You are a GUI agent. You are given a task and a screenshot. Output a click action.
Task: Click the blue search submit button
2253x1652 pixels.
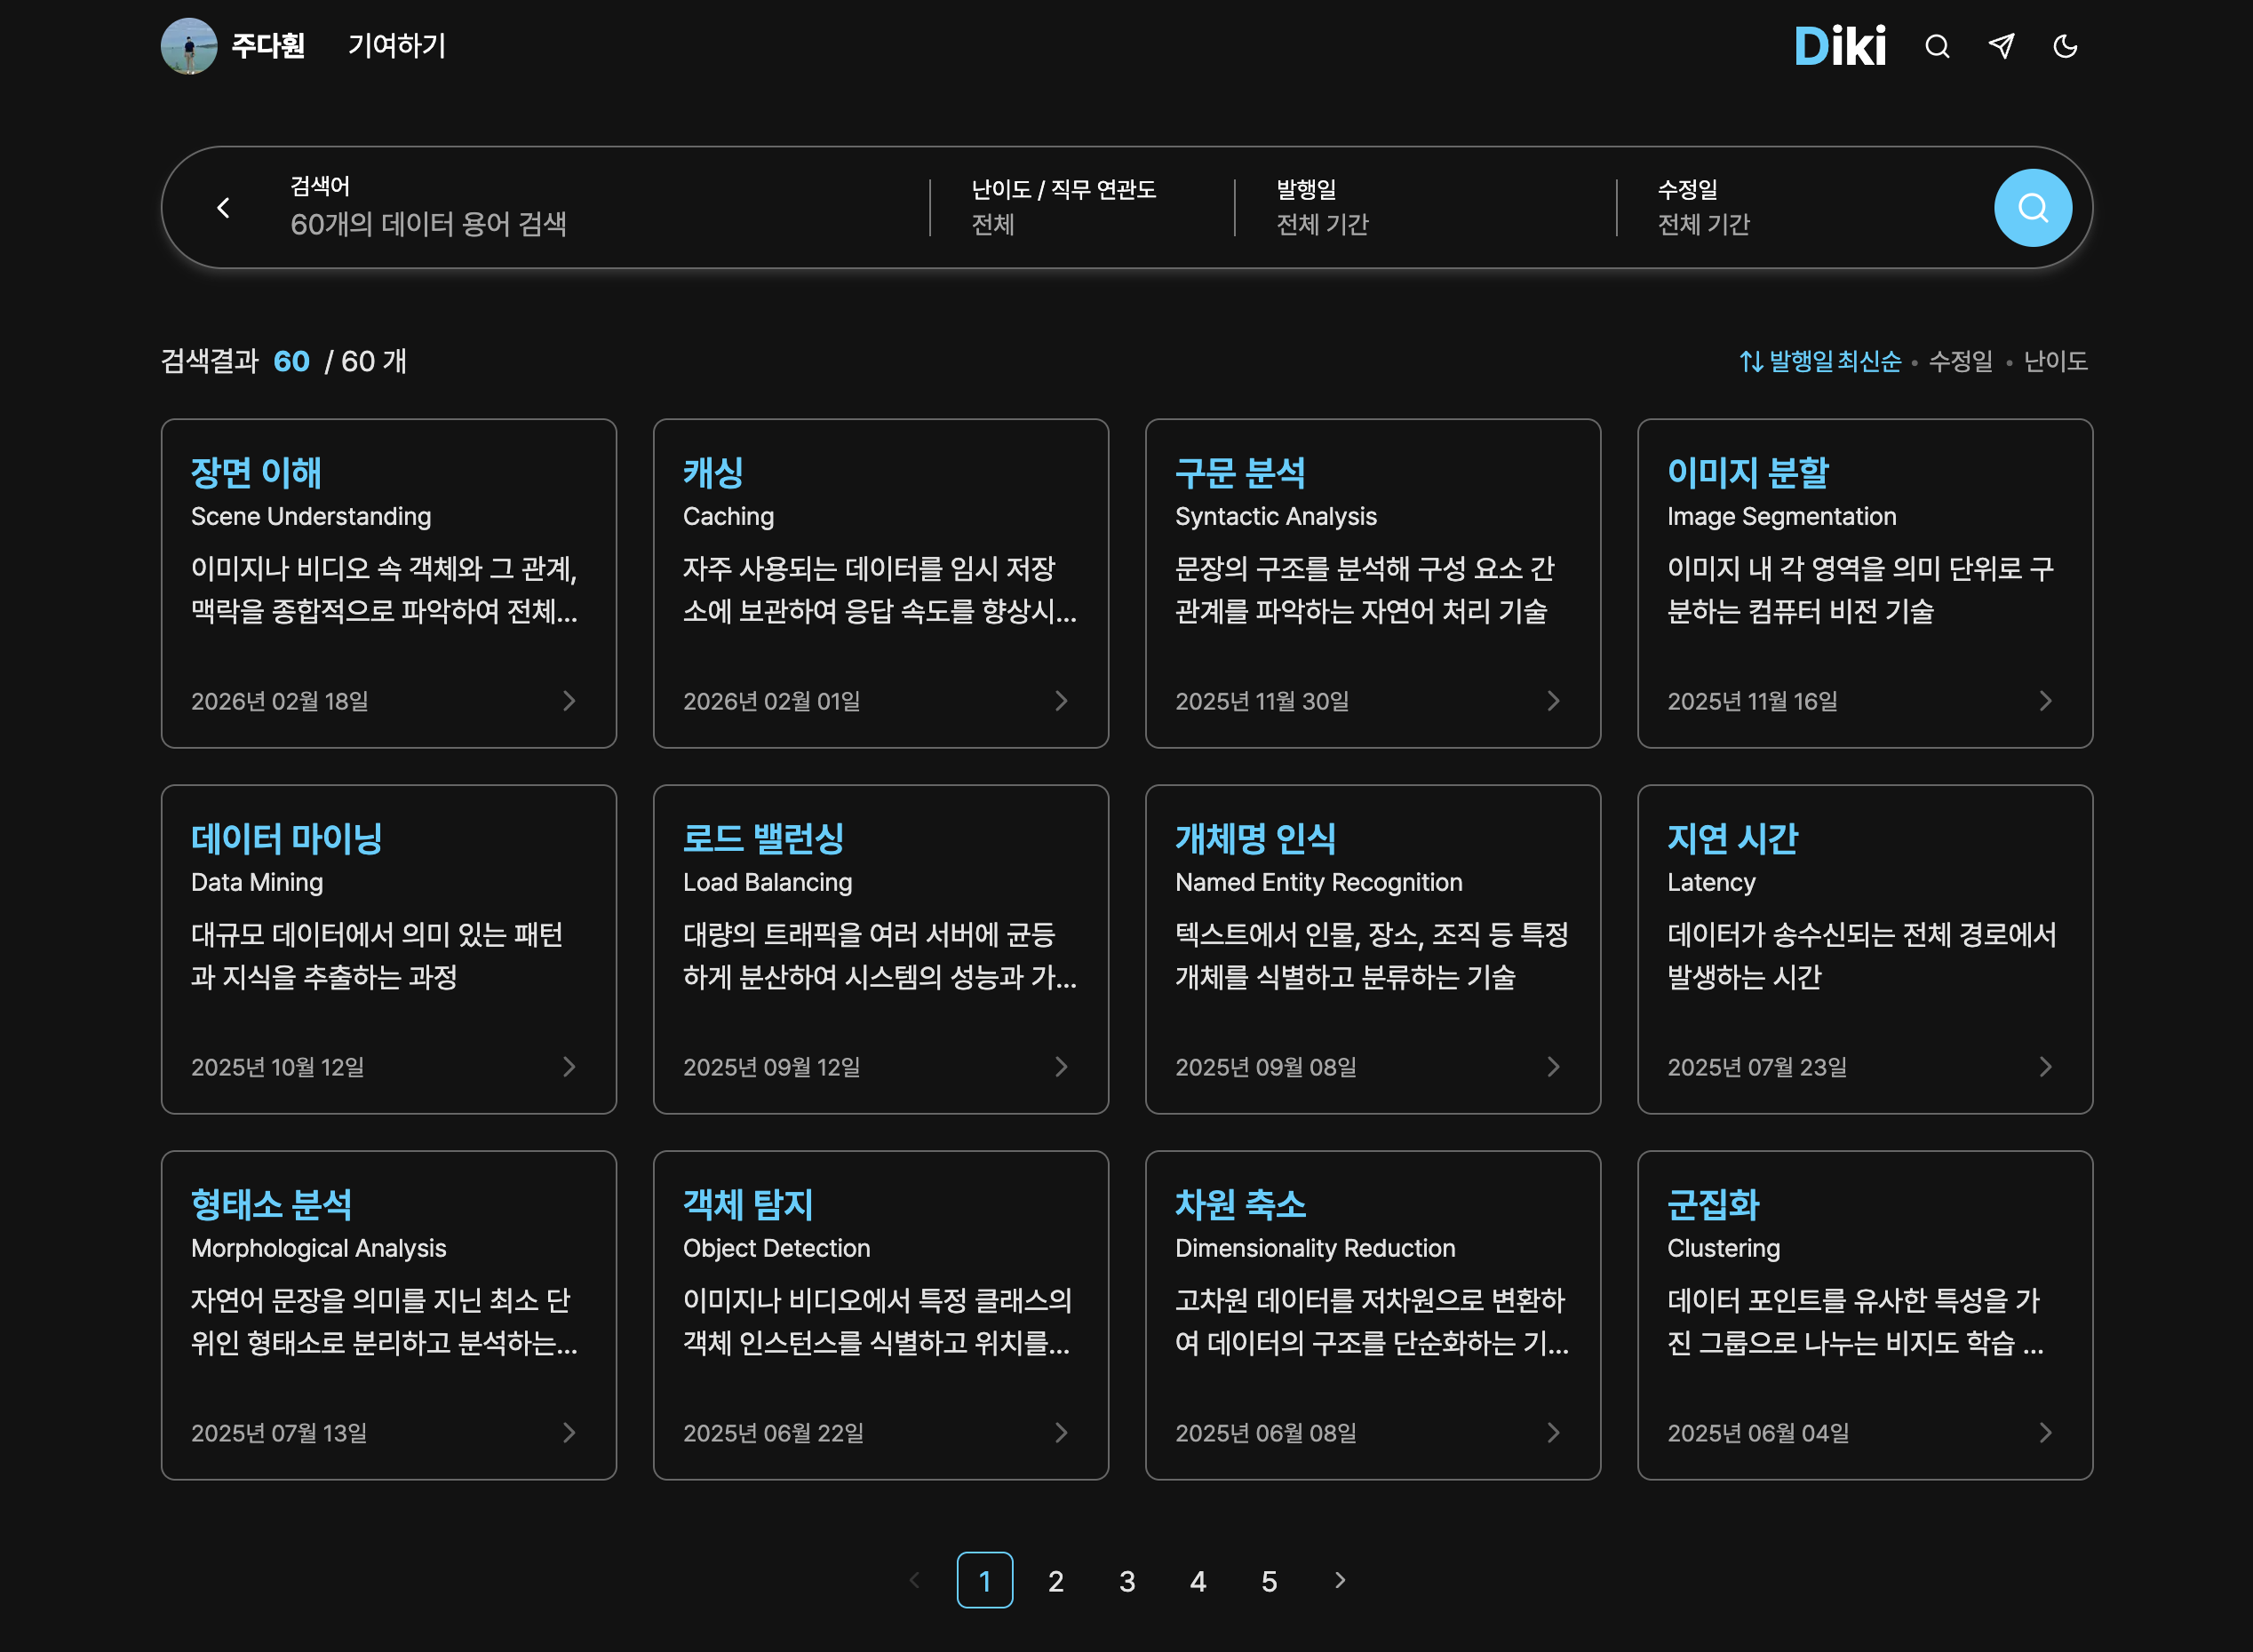[x=2032, y=208]
